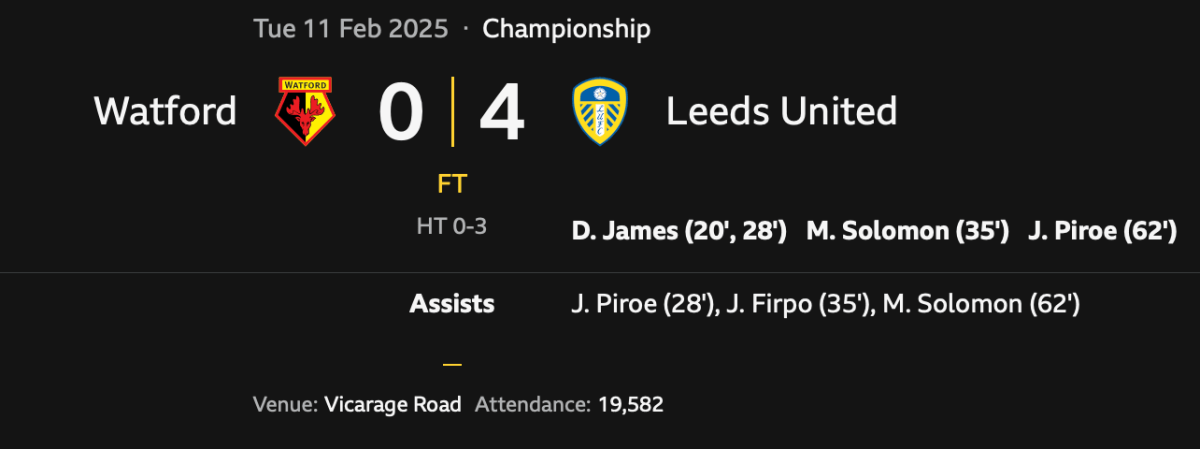Viewport: 1200px width, 449px height.
Task: Click Watford's score of 0
Action: point(401,112)
